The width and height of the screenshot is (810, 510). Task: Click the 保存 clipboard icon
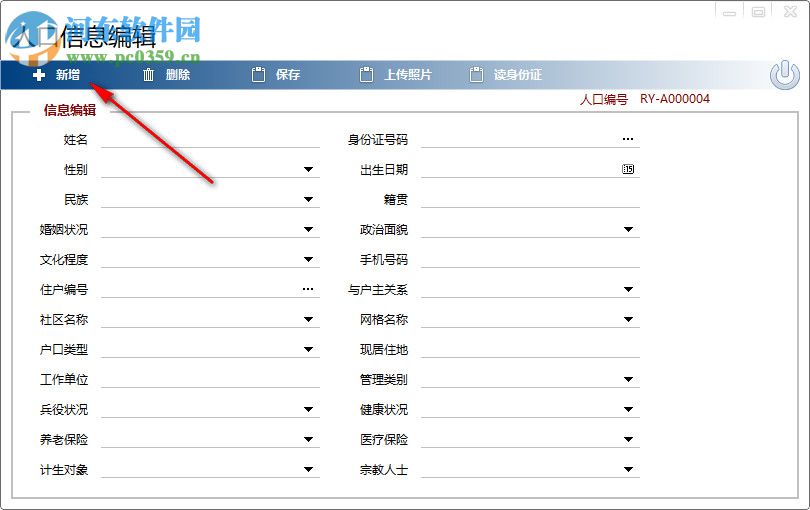[258, 75]
